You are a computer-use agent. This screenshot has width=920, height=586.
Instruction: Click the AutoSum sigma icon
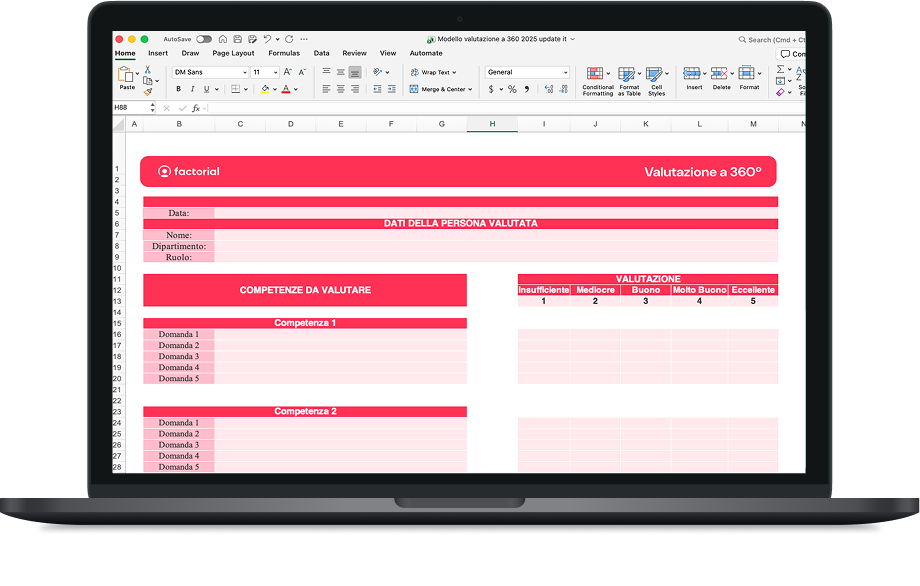tap(780, 70)
